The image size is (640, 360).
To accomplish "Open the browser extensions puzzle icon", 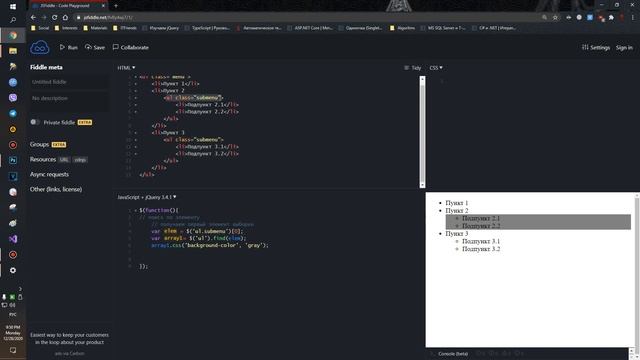I will 611,18.
